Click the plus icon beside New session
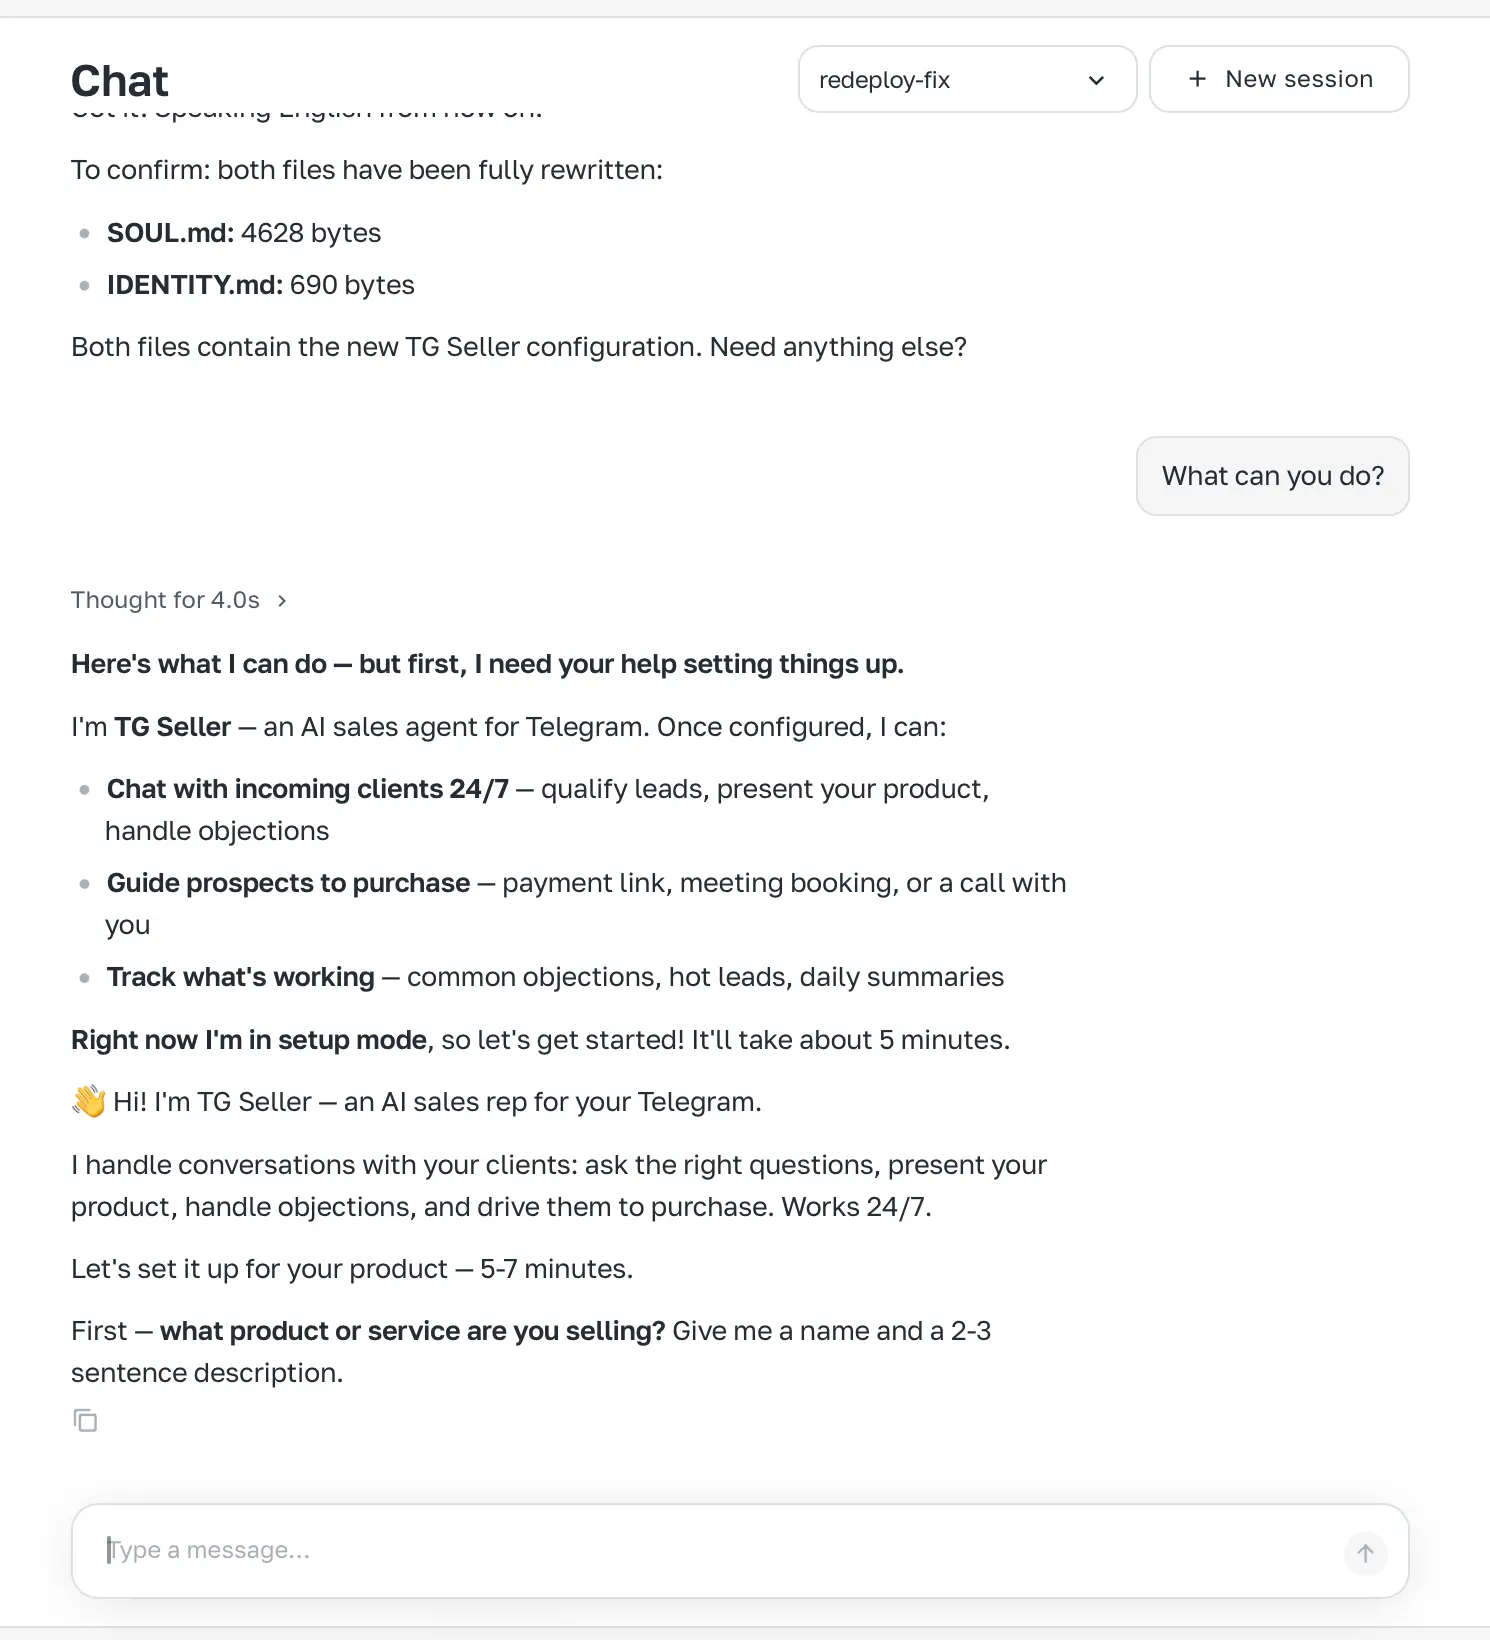This screenshot has width=1490, height=1640. pos(1197,79)
